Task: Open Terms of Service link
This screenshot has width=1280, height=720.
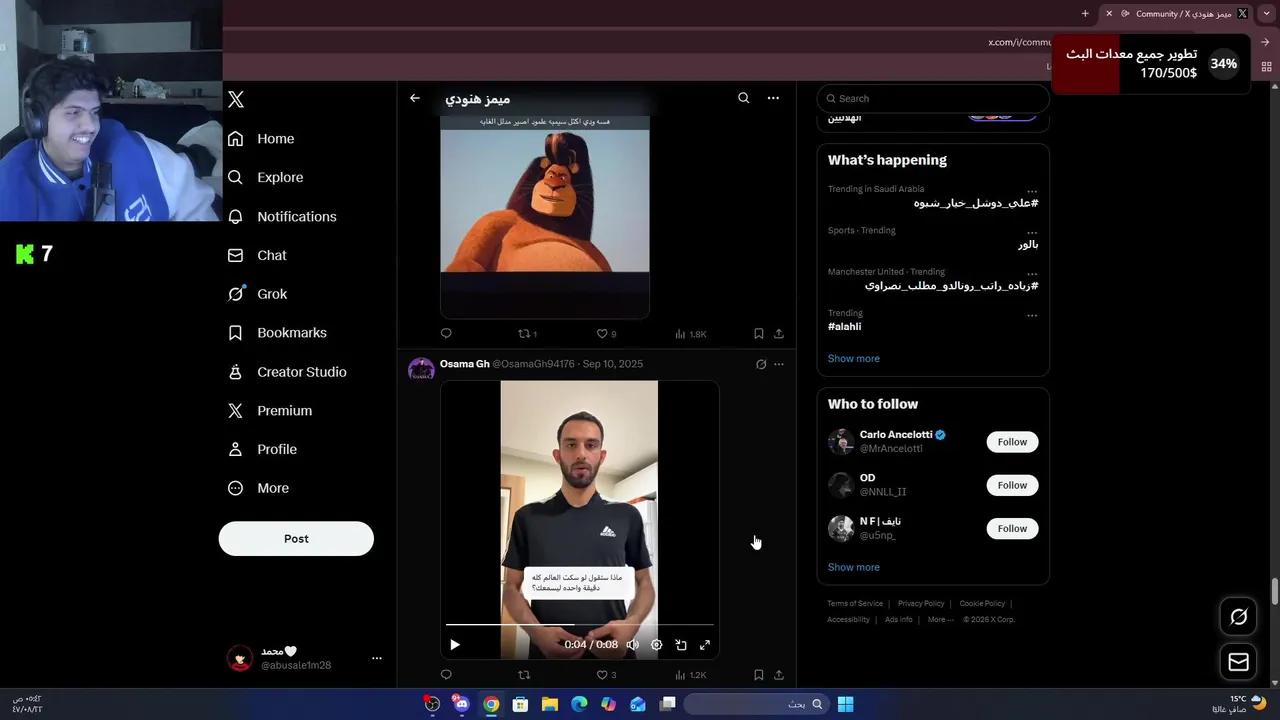Action: 855,604
